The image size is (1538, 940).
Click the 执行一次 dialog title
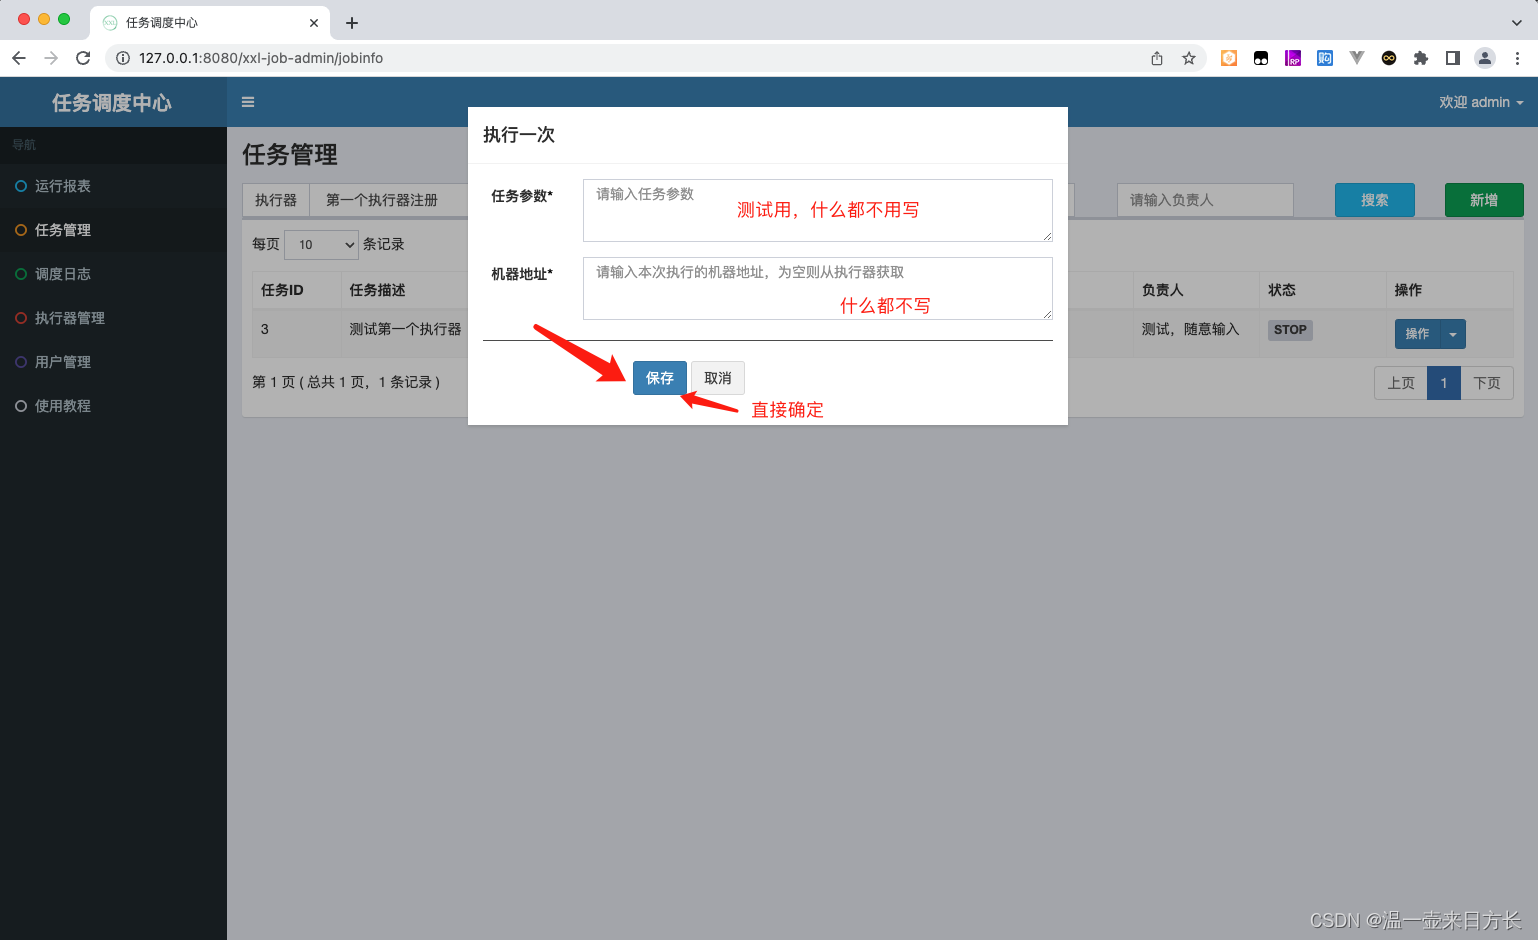coord(519,135)
